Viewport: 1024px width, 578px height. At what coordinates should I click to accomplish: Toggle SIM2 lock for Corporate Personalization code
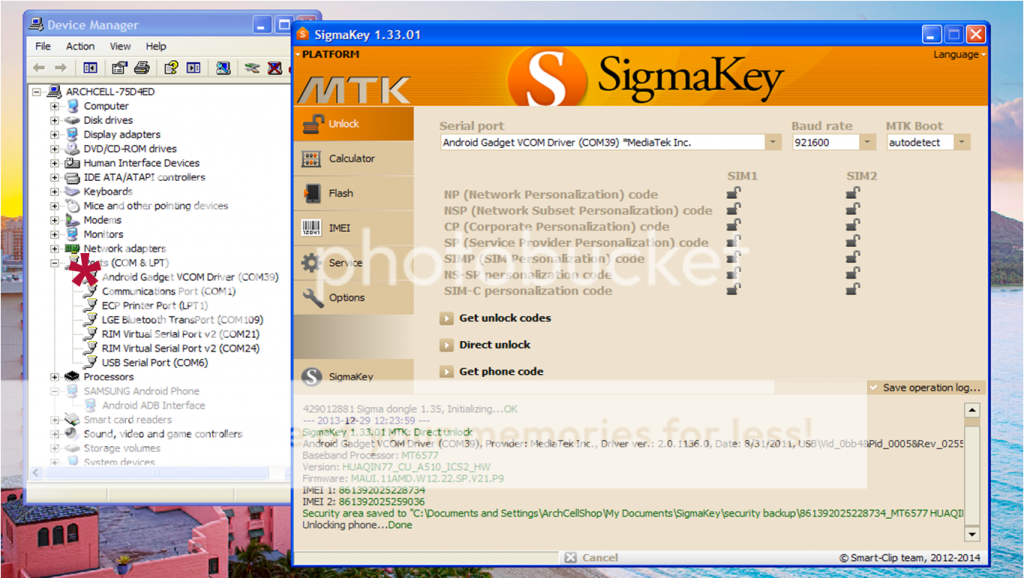pos(853,226)
